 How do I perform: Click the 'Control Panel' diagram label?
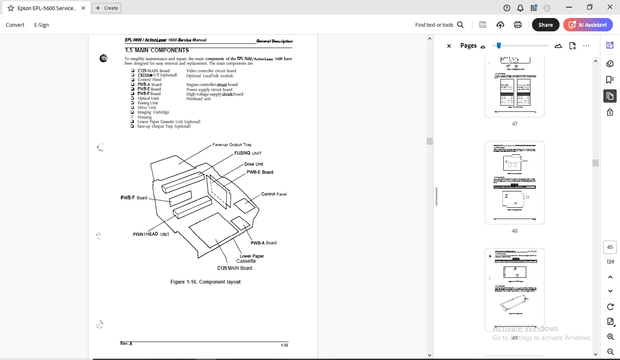click(274, 194)
